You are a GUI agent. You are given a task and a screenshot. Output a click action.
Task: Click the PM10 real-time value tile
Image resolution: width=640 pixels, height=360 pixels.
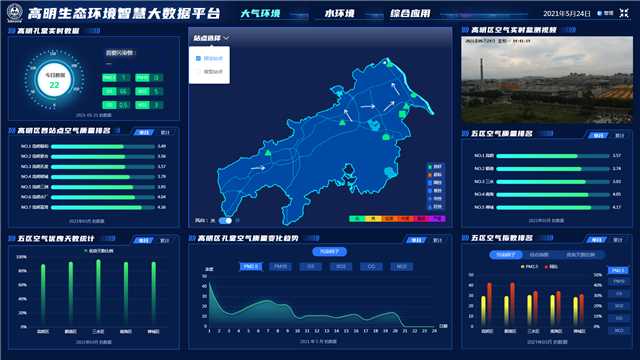(149, 78)
